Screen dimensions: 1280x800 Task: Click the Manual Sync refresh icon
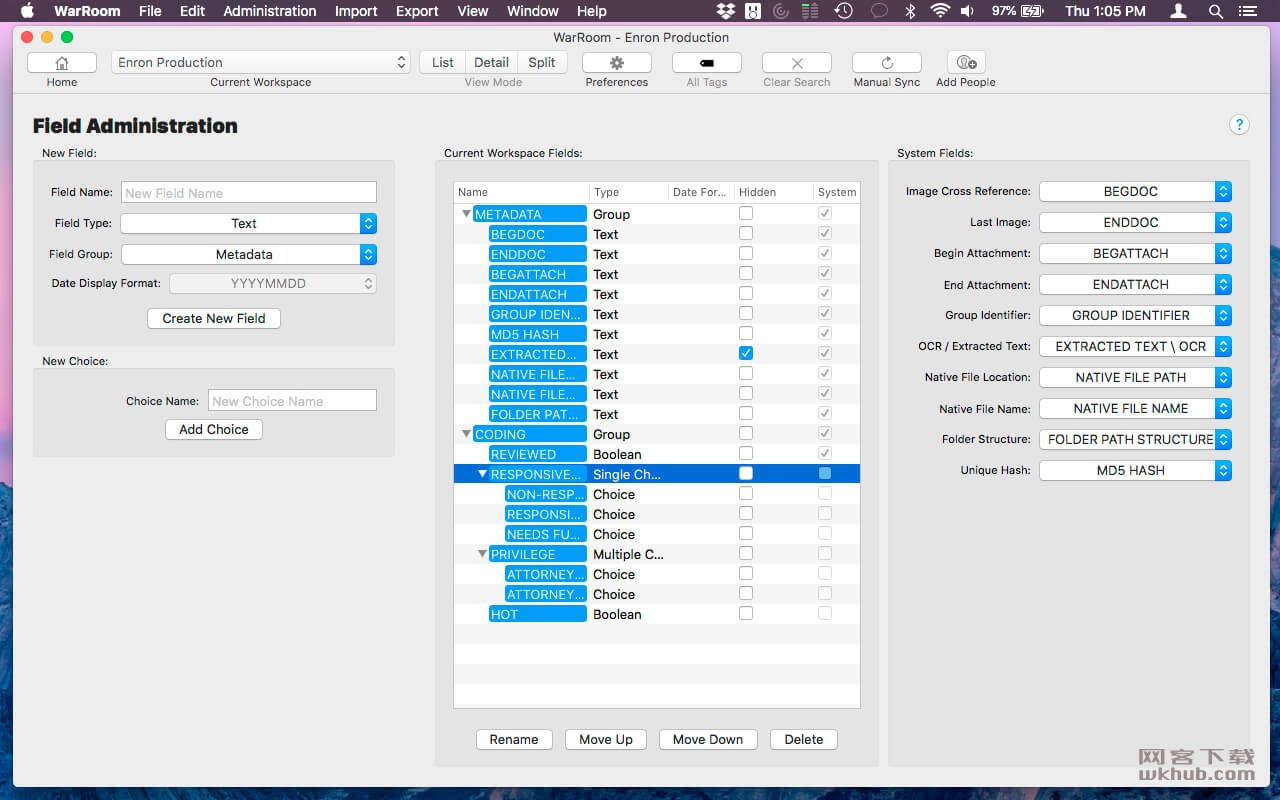[x=887, y=62]
